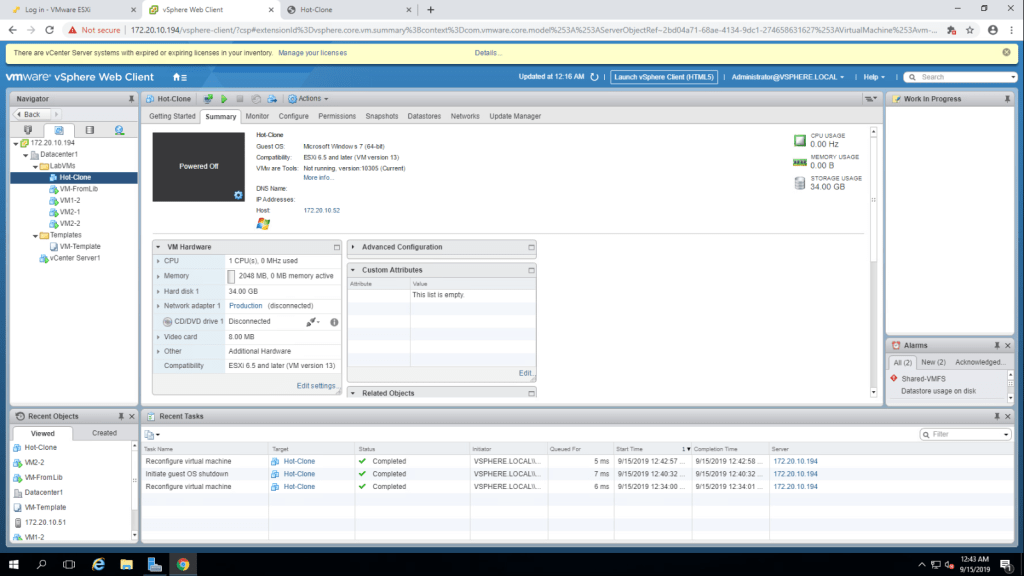1024x576 pixels.
Task: Click the Recent Tasks filter input field
Action: [965, 435]
